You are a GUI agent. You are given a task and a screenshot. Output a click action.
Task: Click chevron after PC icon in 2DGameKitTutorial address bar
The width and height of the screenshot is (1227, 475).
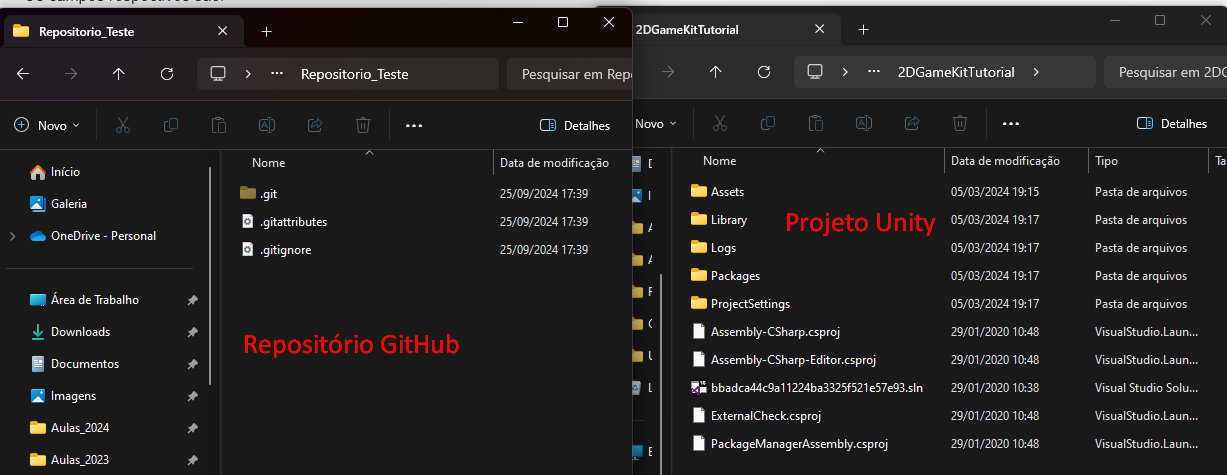(x=844, y=72)
